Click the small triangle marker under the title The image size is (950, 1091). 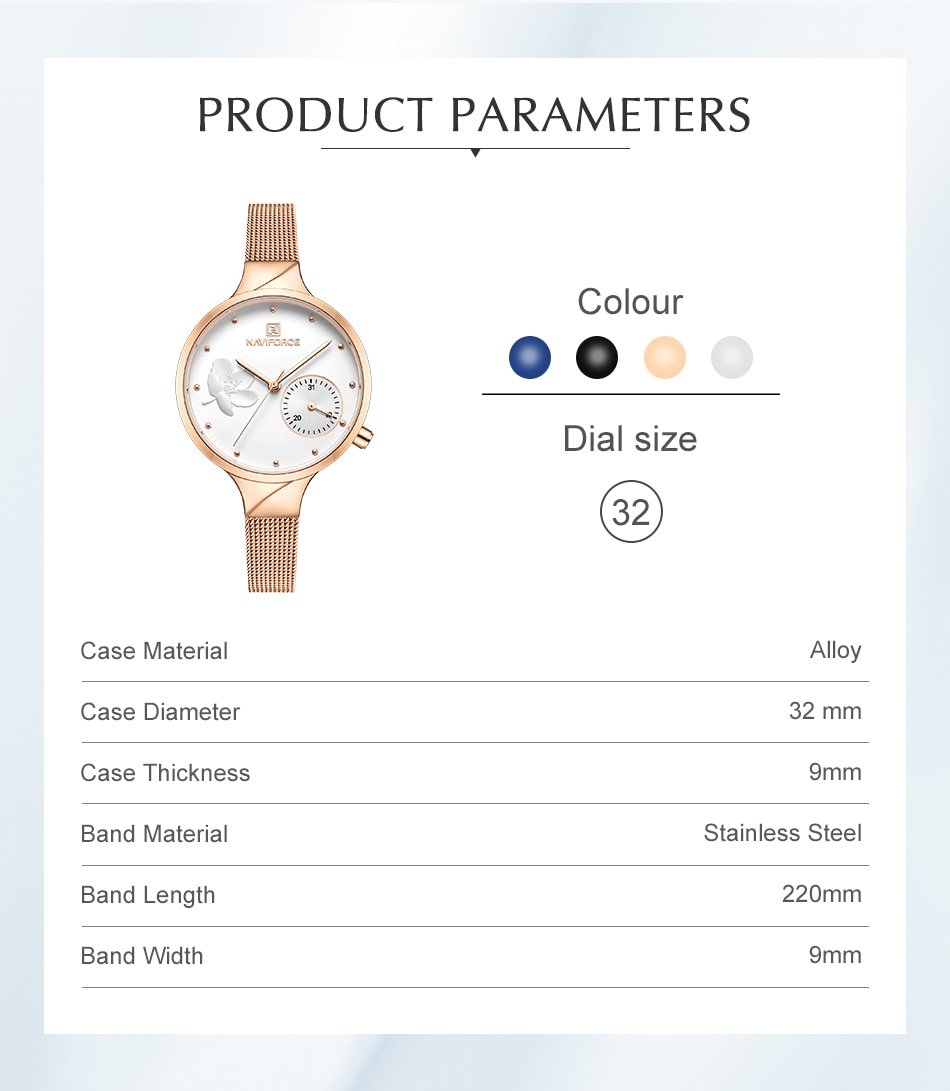(475, 153)
